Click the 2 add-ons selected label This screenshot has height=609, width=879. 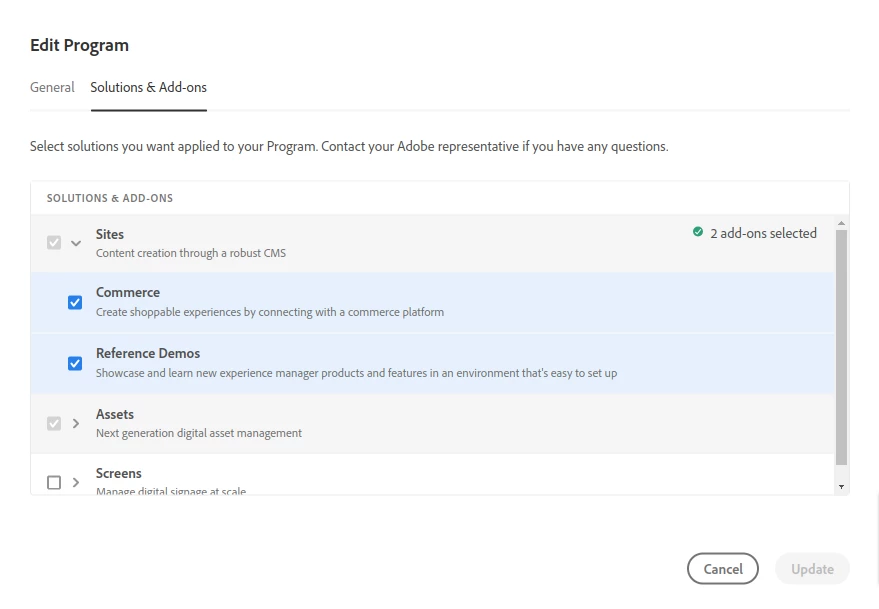(763, 233)
